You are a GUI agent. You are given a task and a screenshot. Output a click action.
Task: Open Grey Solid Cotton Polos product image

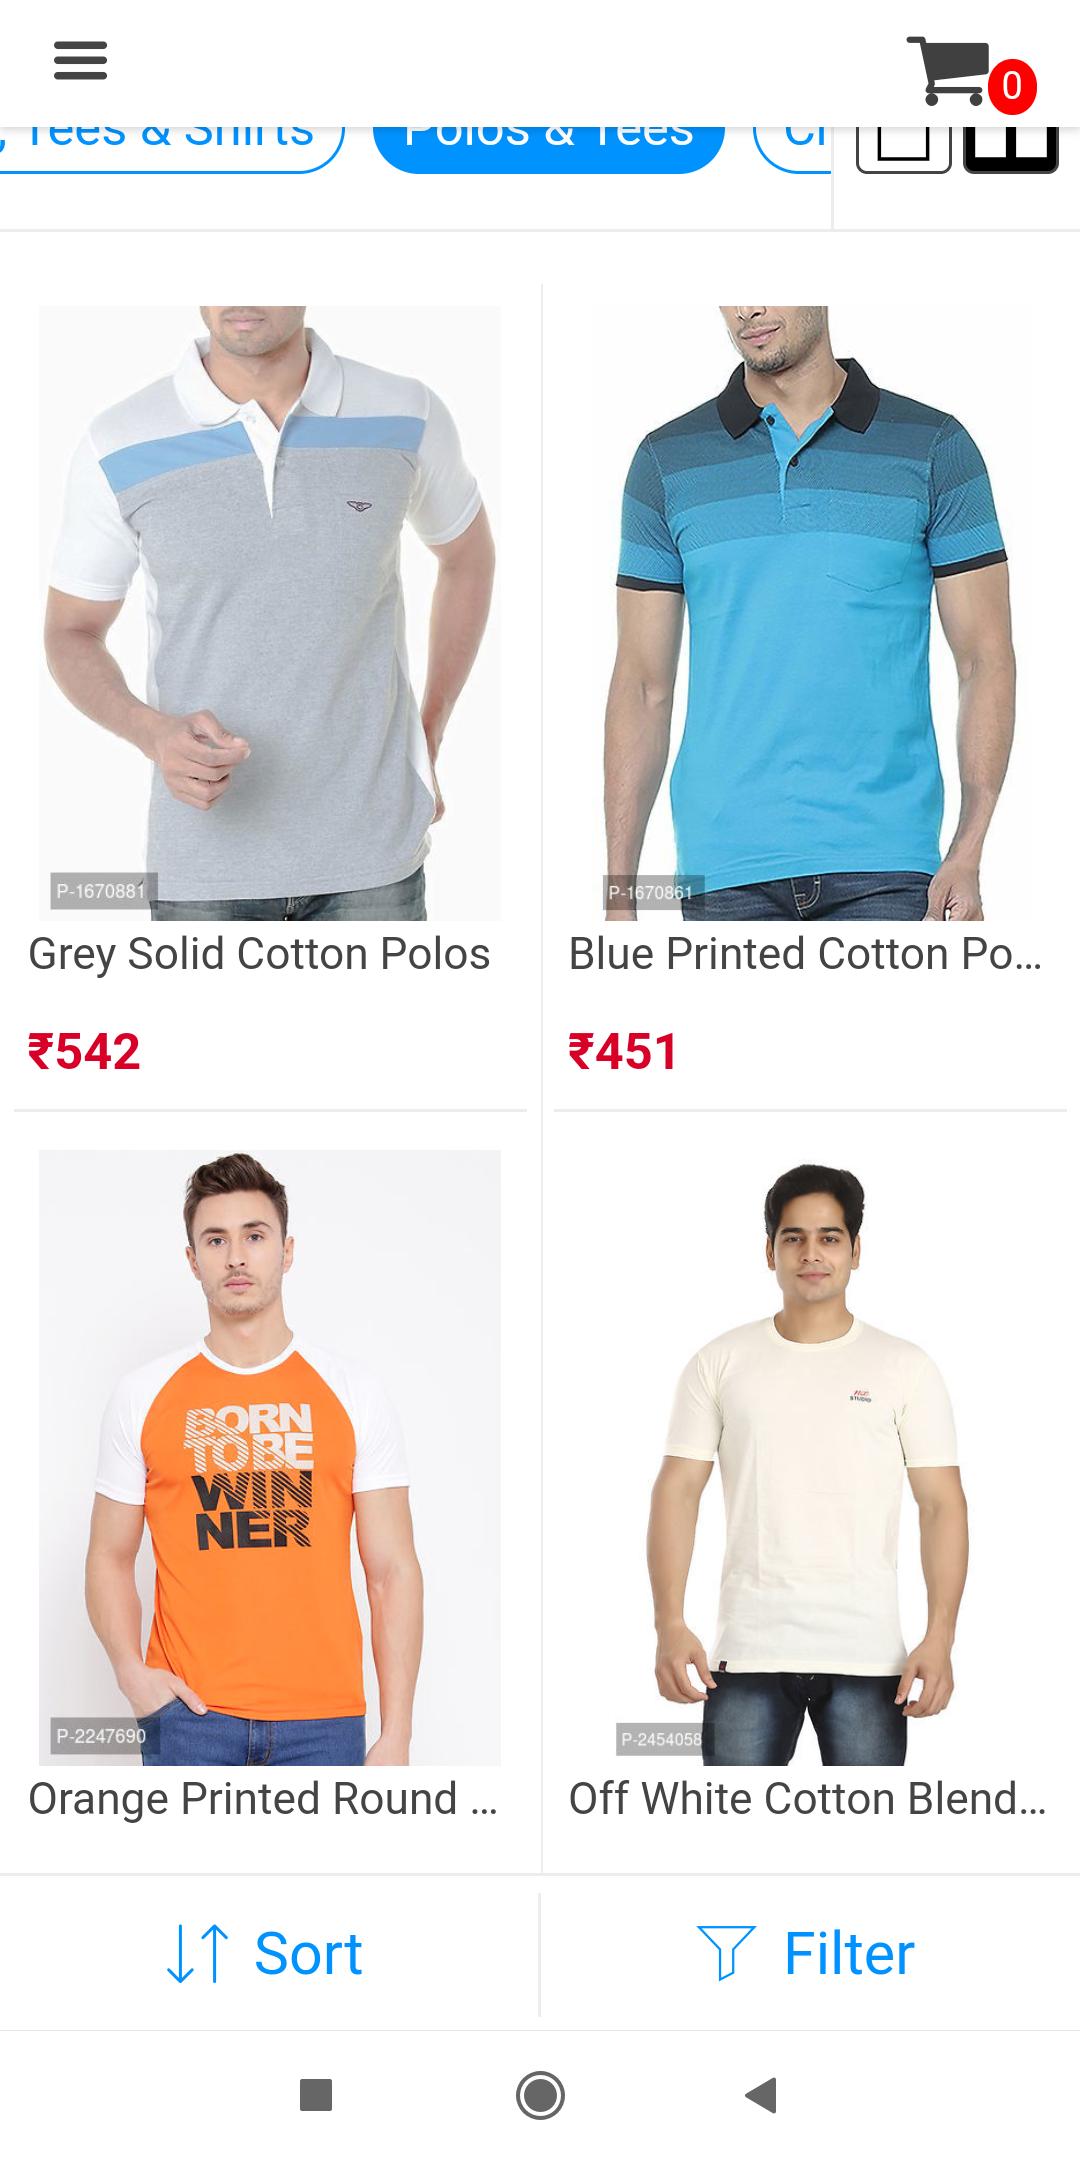click(x=269, y=613)
